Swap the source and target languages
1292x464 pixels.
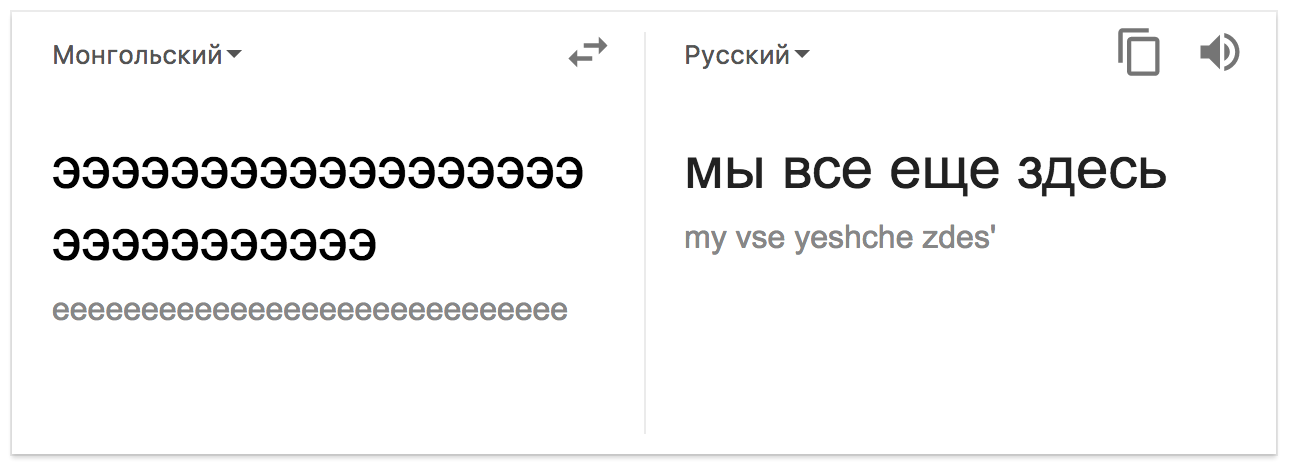[x=588, y=54]
